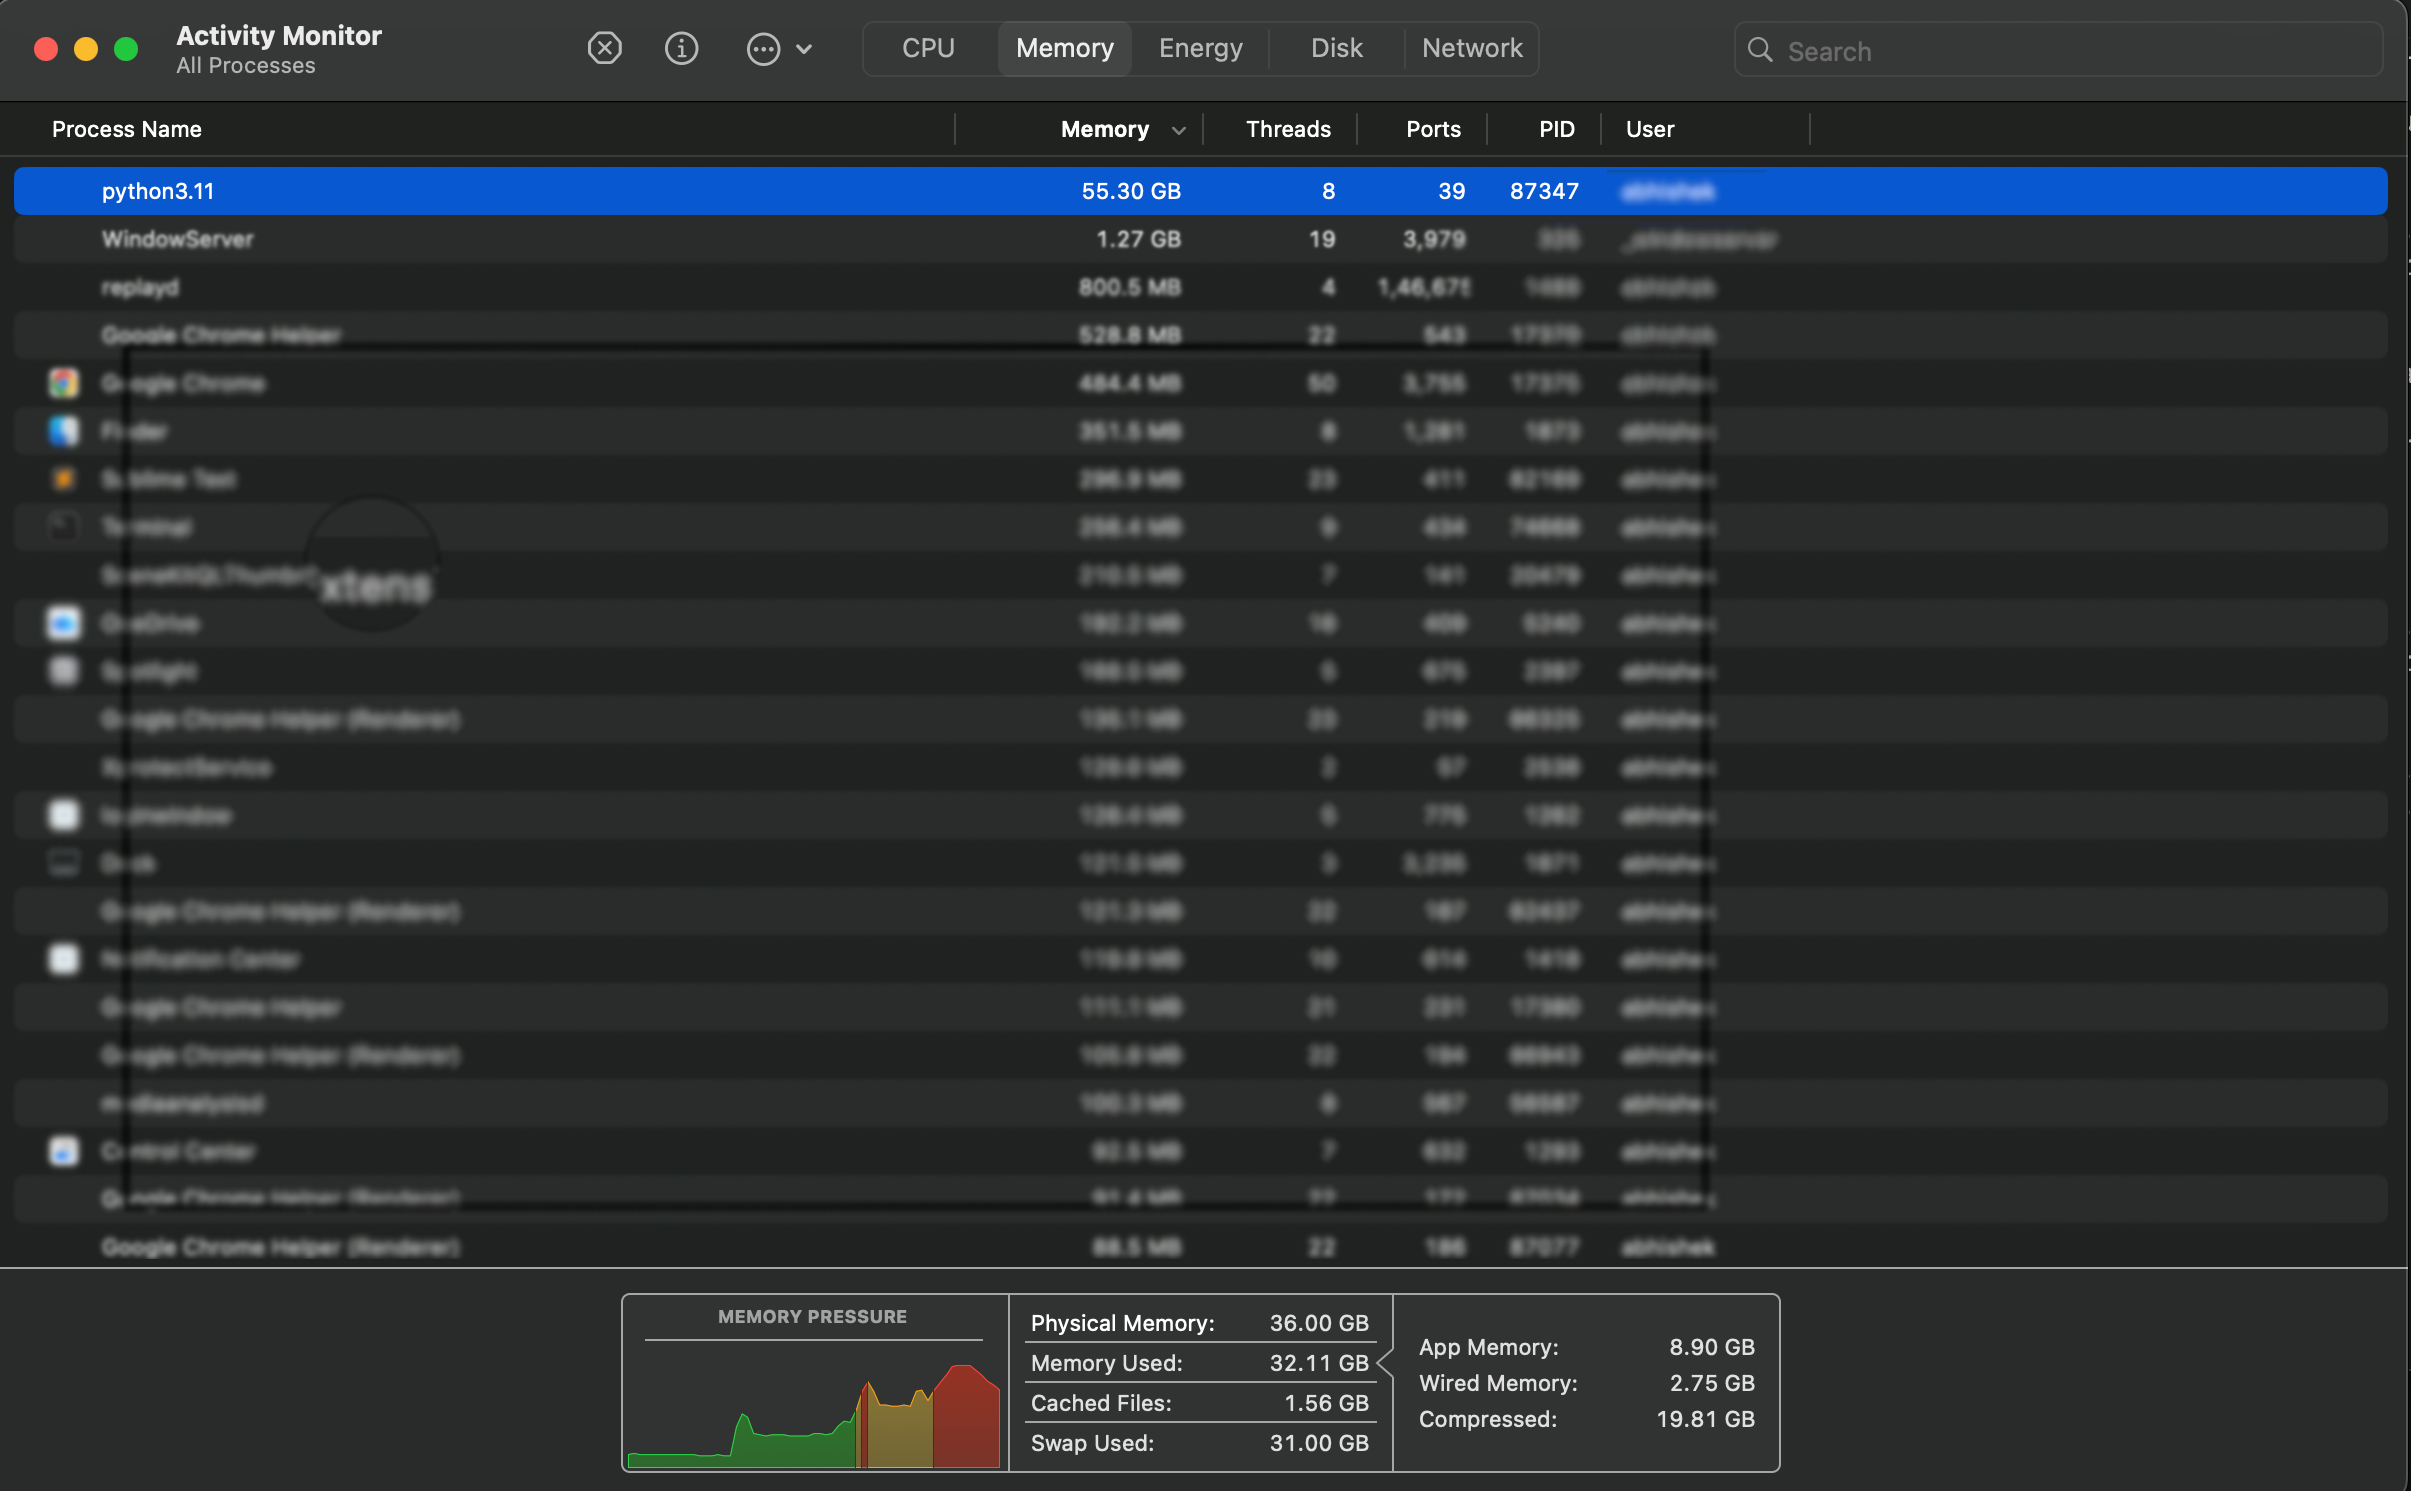Viewport: 2411px width, 1491px height.
Task: Click the search magnifier icon
Action: [x=1759, y=50]
